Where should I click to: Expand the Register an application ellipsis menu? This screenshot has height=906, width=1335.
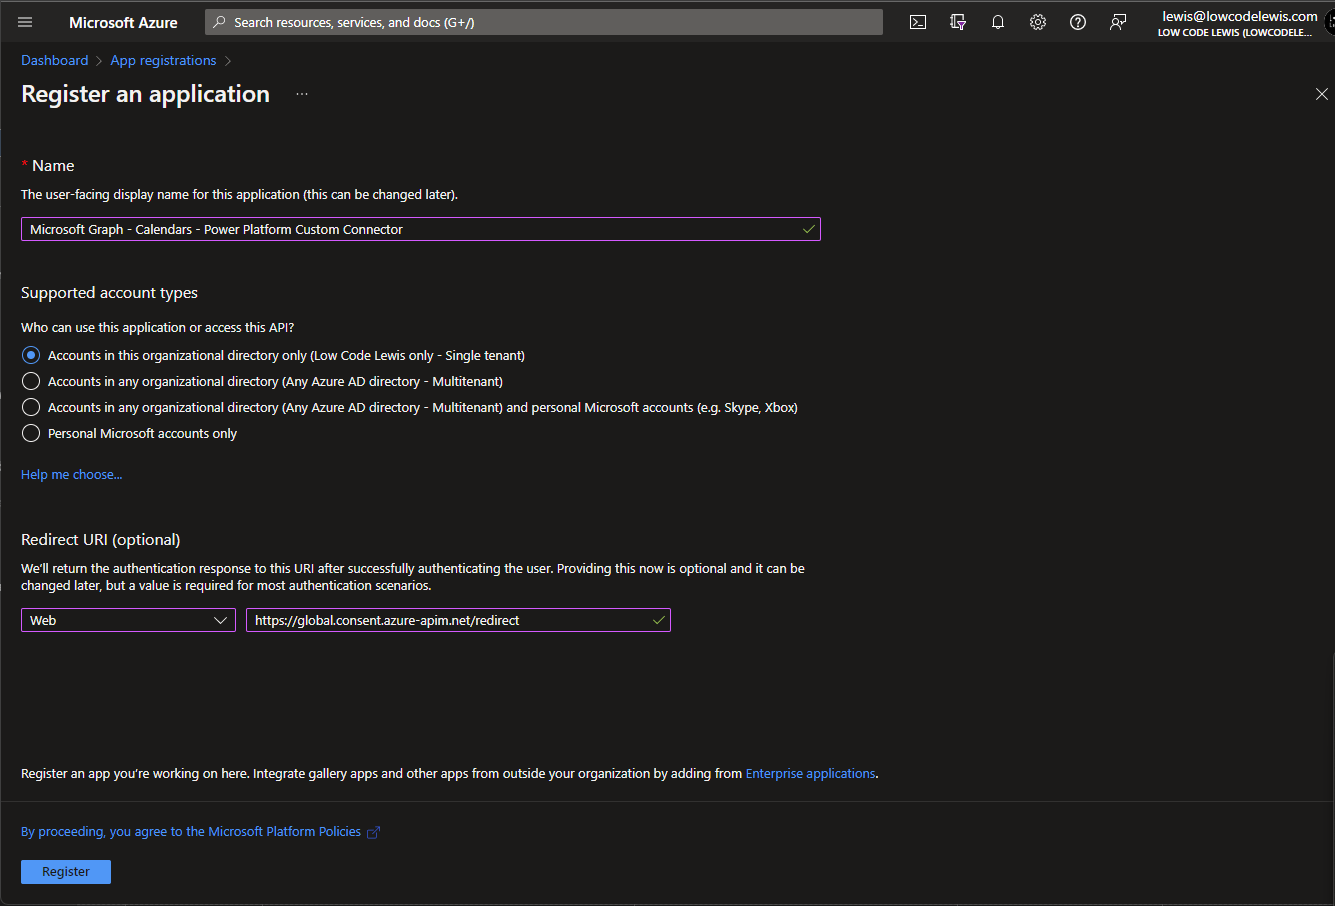(301, 93)
